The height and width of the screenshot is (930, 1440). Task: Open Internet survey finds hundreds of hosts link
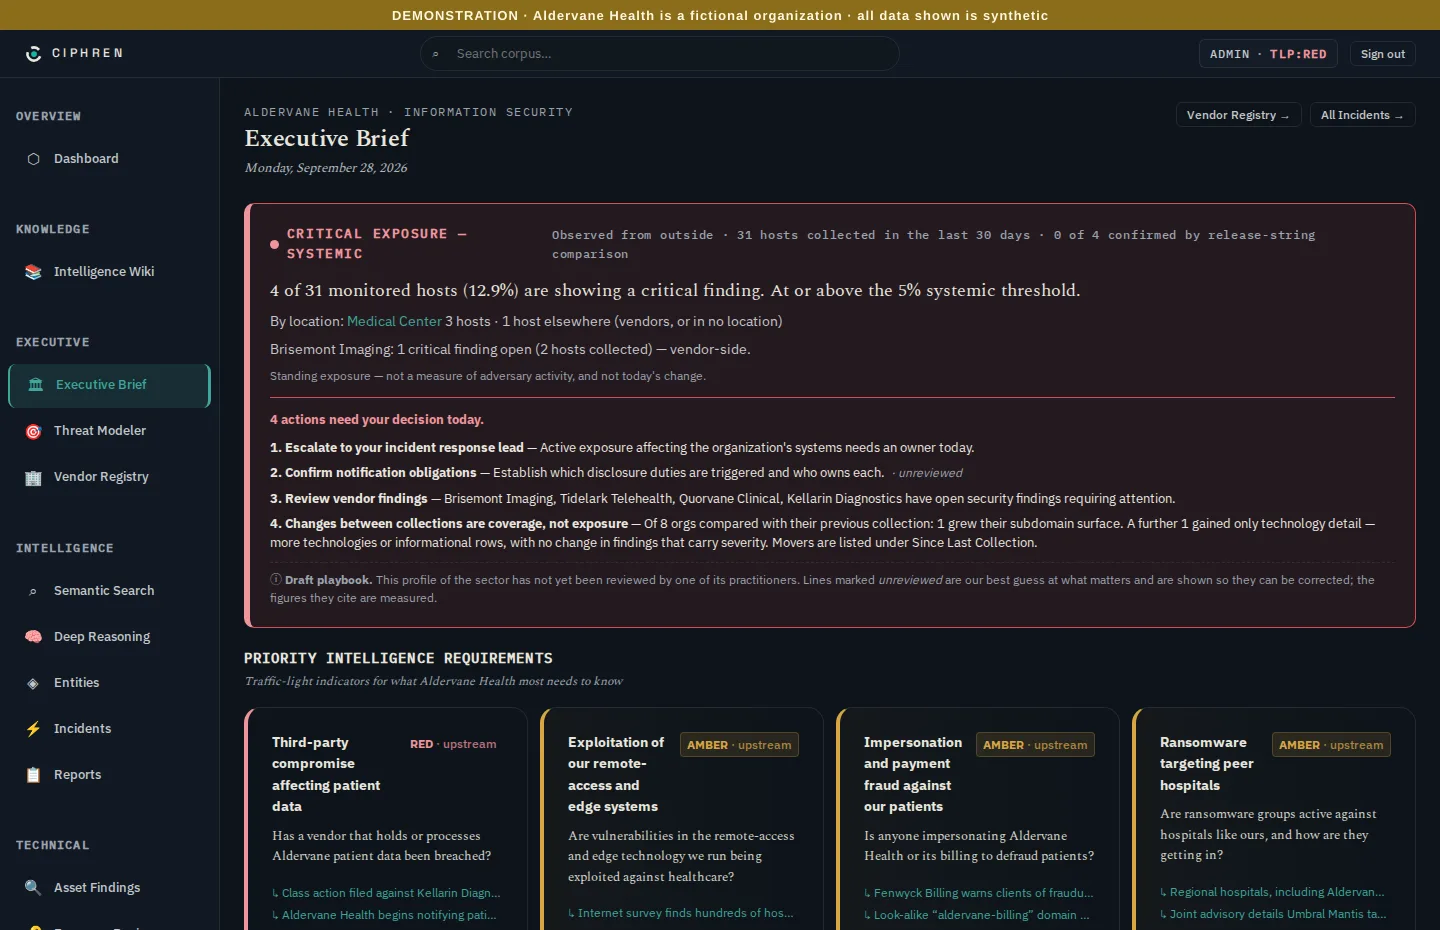point(681,913)
